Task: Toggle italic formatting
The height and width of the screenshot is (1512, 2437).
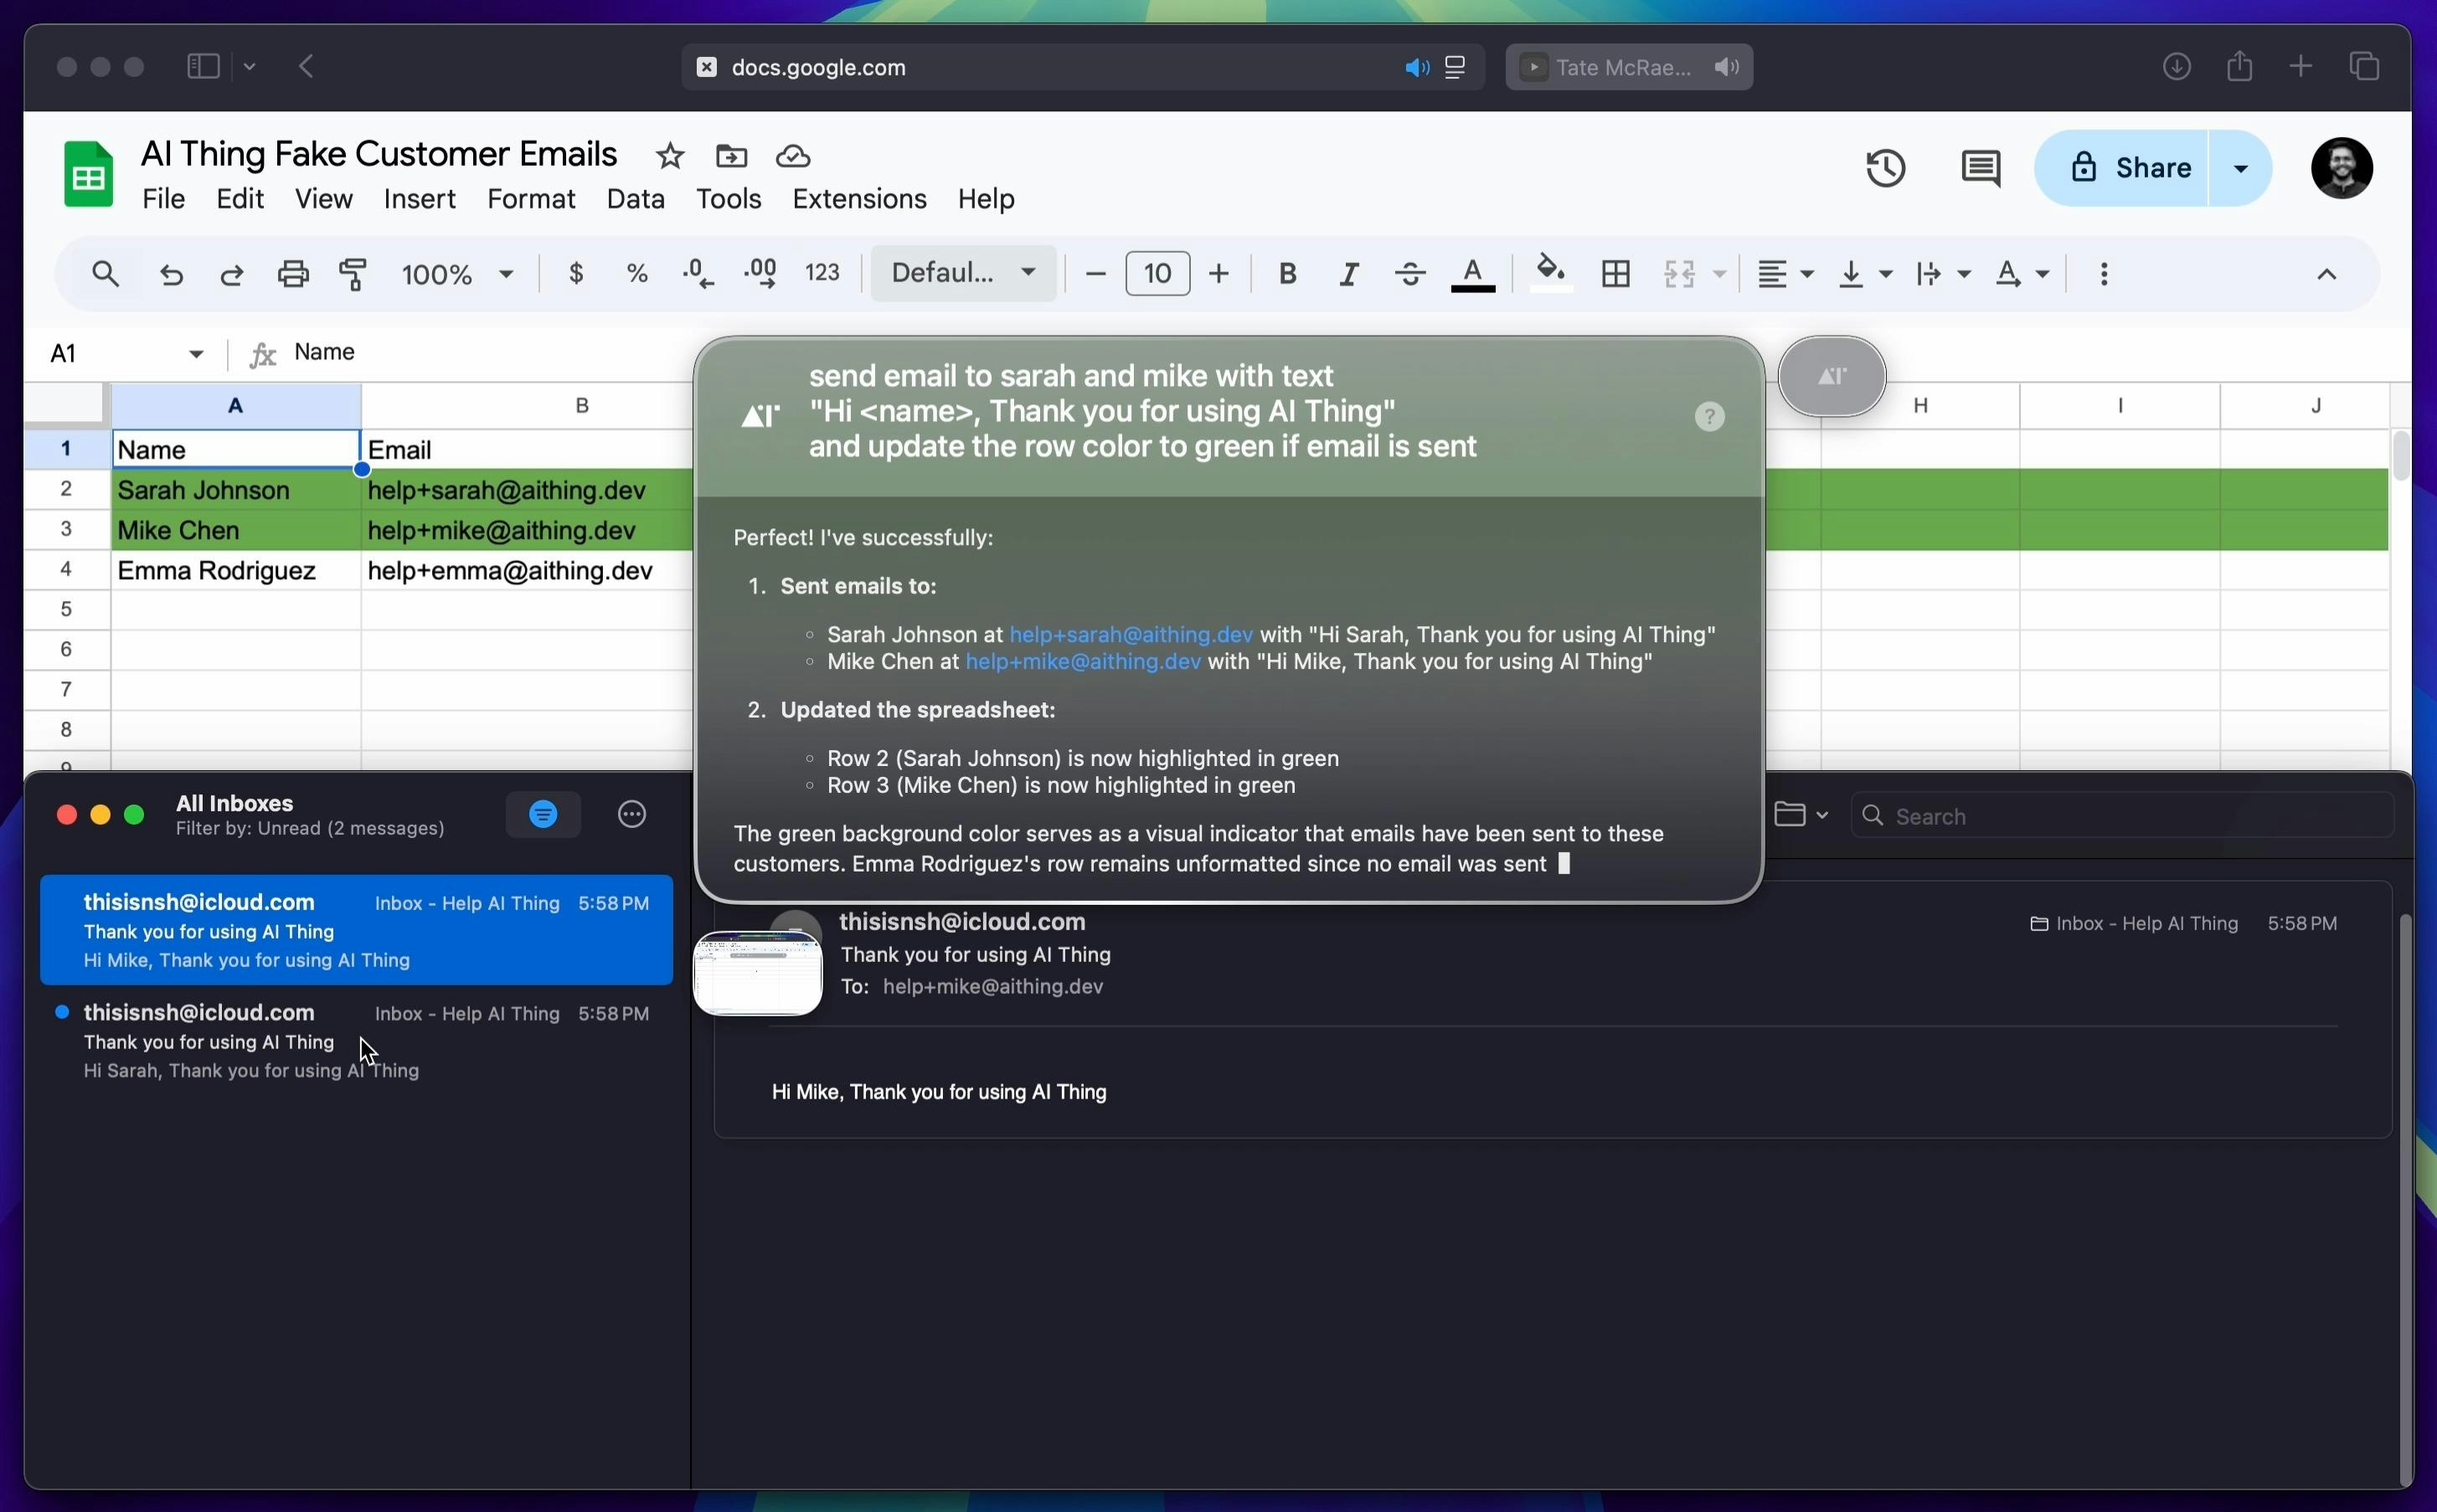Action: point(1348,273)
